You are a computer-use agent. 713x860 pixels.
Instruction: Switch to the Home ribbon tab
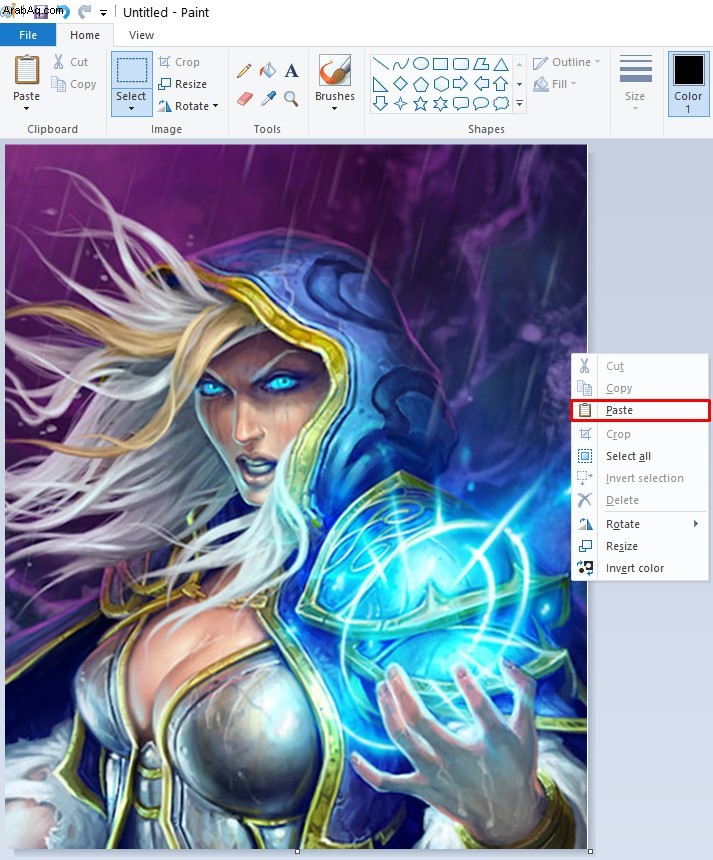click(85, 35)
